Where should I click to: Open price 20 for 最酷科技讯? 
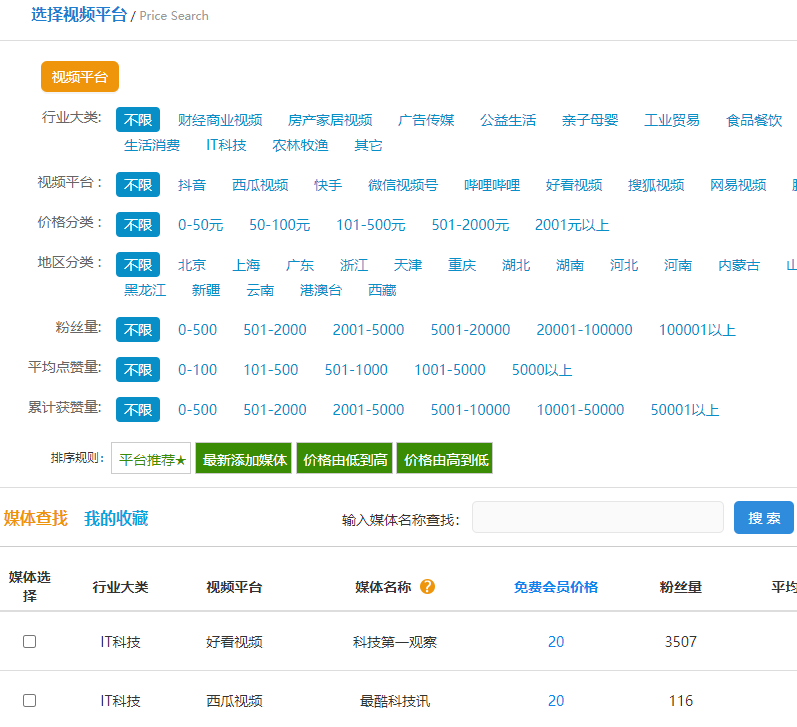coord(556,701)
